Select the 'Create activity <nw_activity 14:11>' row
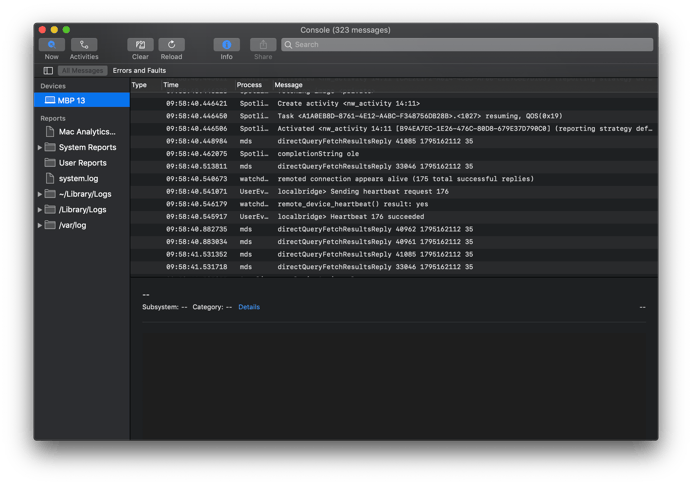 point(394,103)
